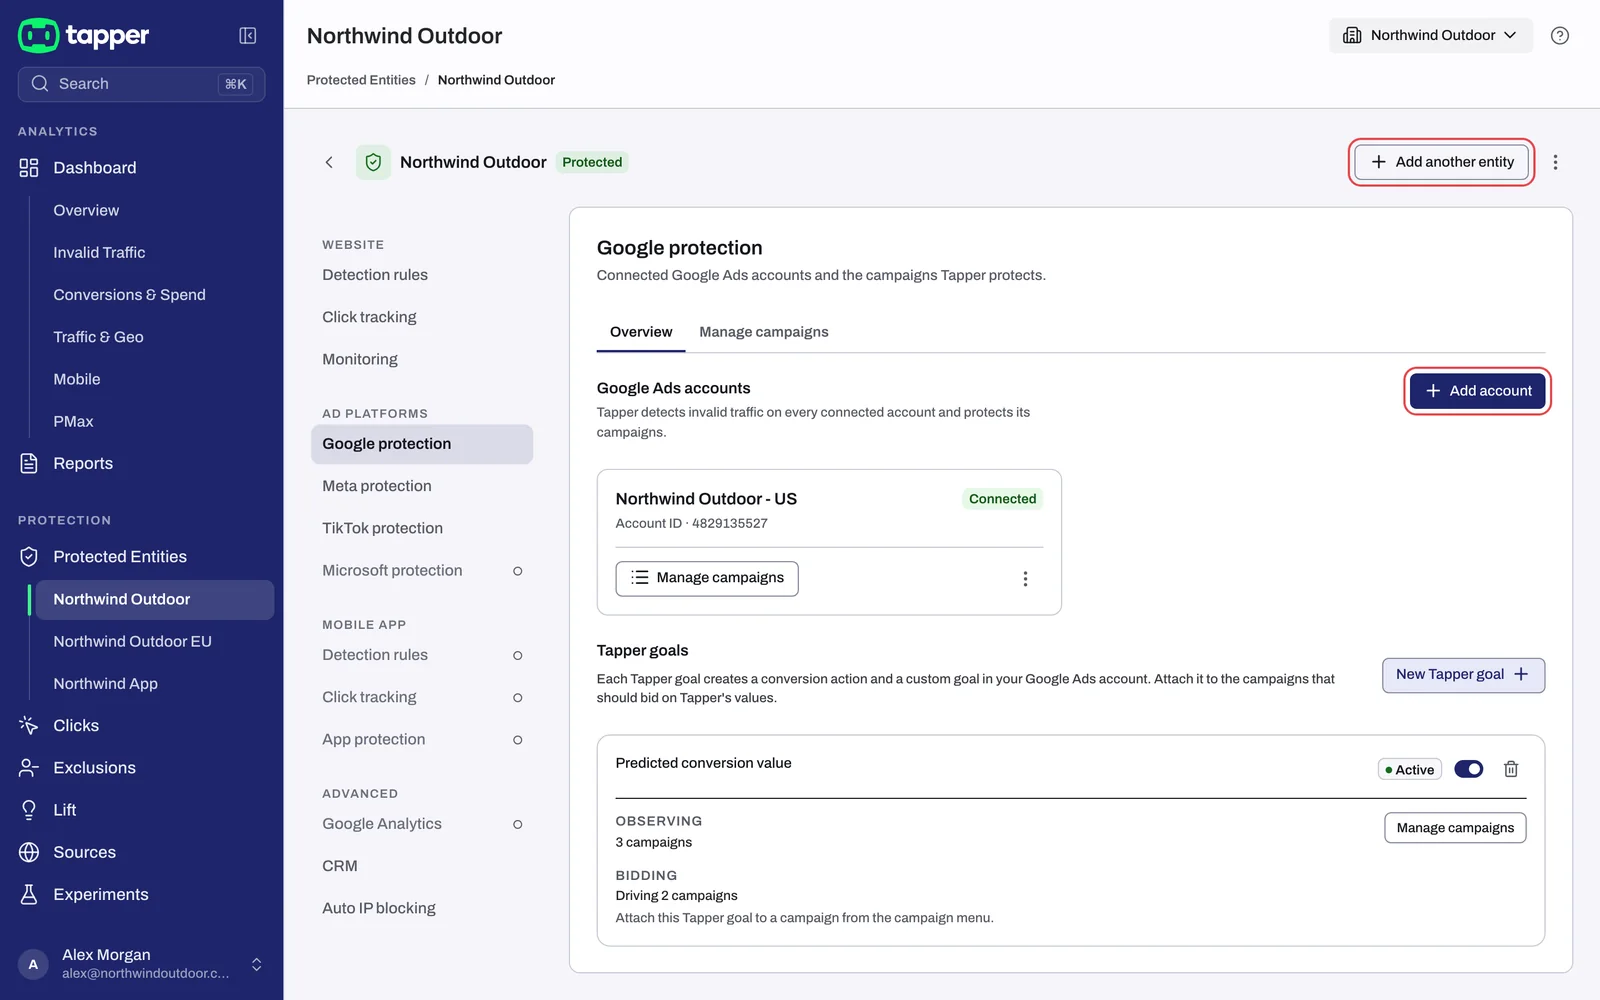Open Clicks section
This screenshot has height=1000, width=1600.
click(142, 726)
